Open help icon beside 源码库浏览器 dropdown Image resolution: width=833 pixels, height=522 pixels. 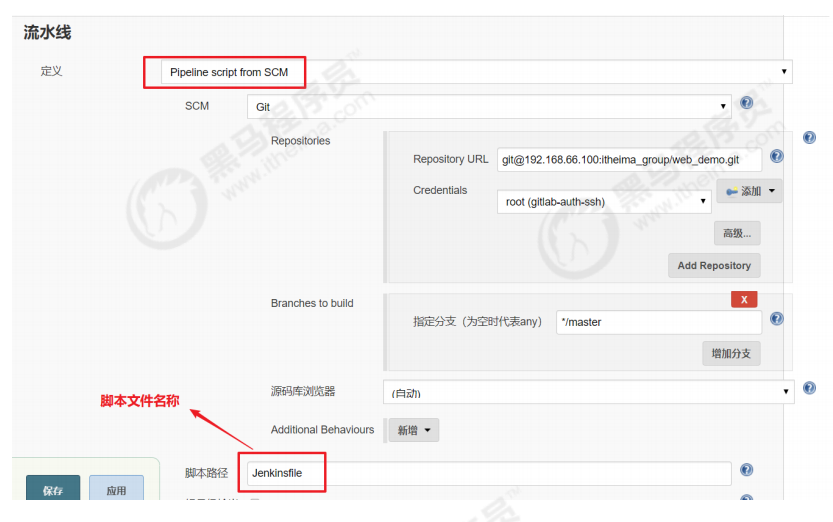click(x=809, y=388)
